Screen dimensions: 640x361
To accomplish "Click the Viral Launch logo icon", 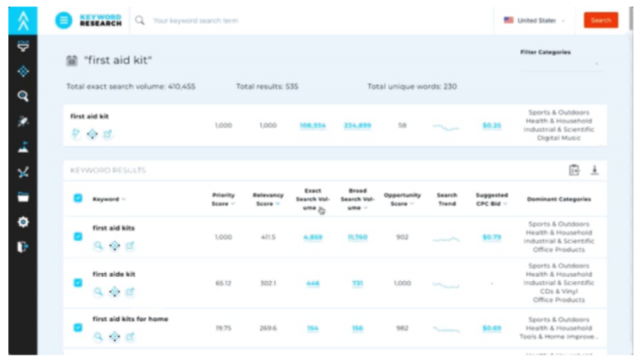I will 23,20.
